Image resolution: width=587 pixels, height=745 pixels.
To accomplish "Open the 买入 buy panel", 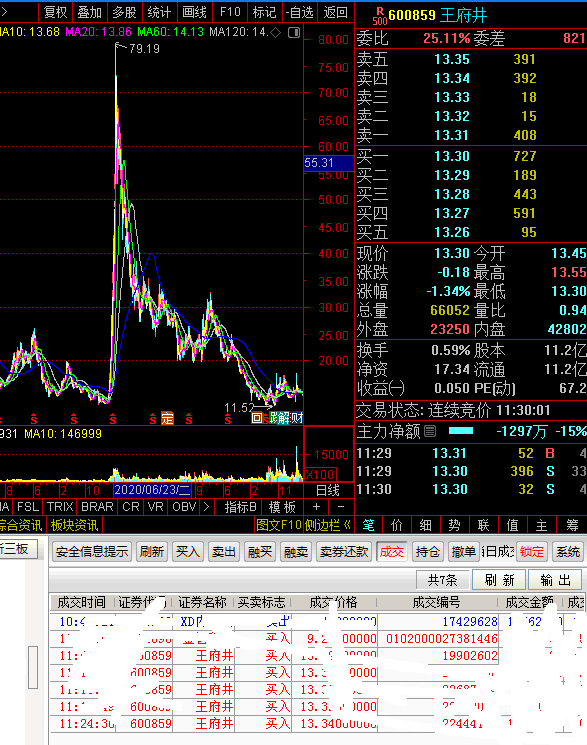I will click(x=188, y=552).
